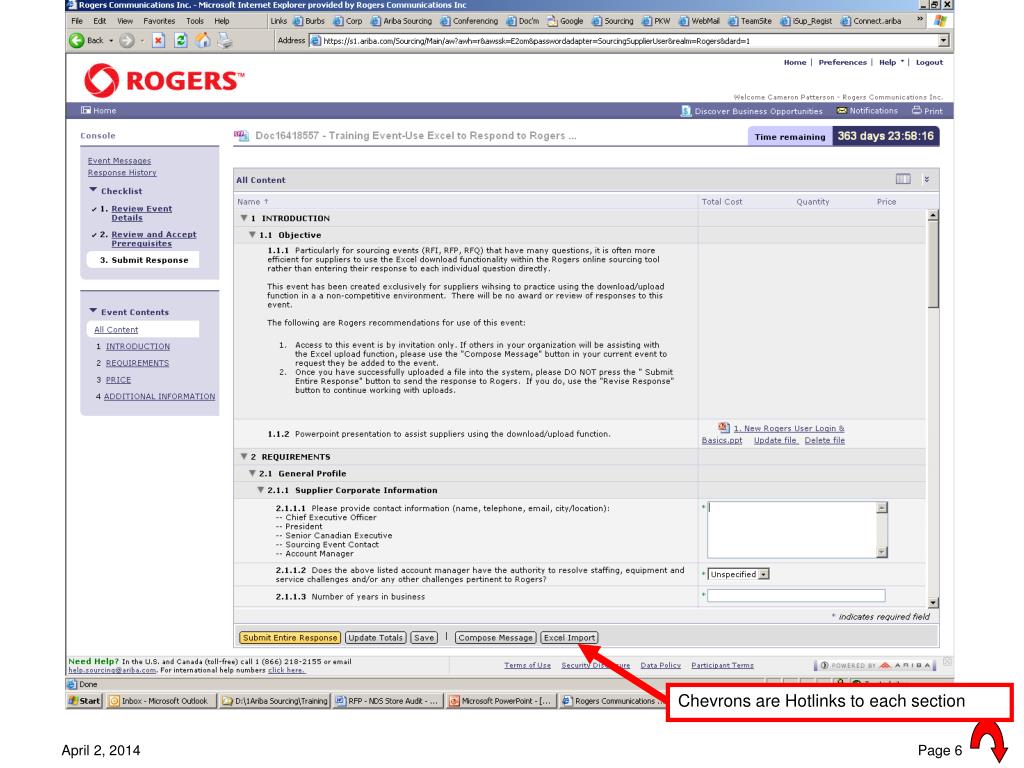Image resolution: width=1024 pixels, height=768 pixels.
Task: Switch to Inbox - Microsoft Outlook taskbar item
Action: pos(160,701)
